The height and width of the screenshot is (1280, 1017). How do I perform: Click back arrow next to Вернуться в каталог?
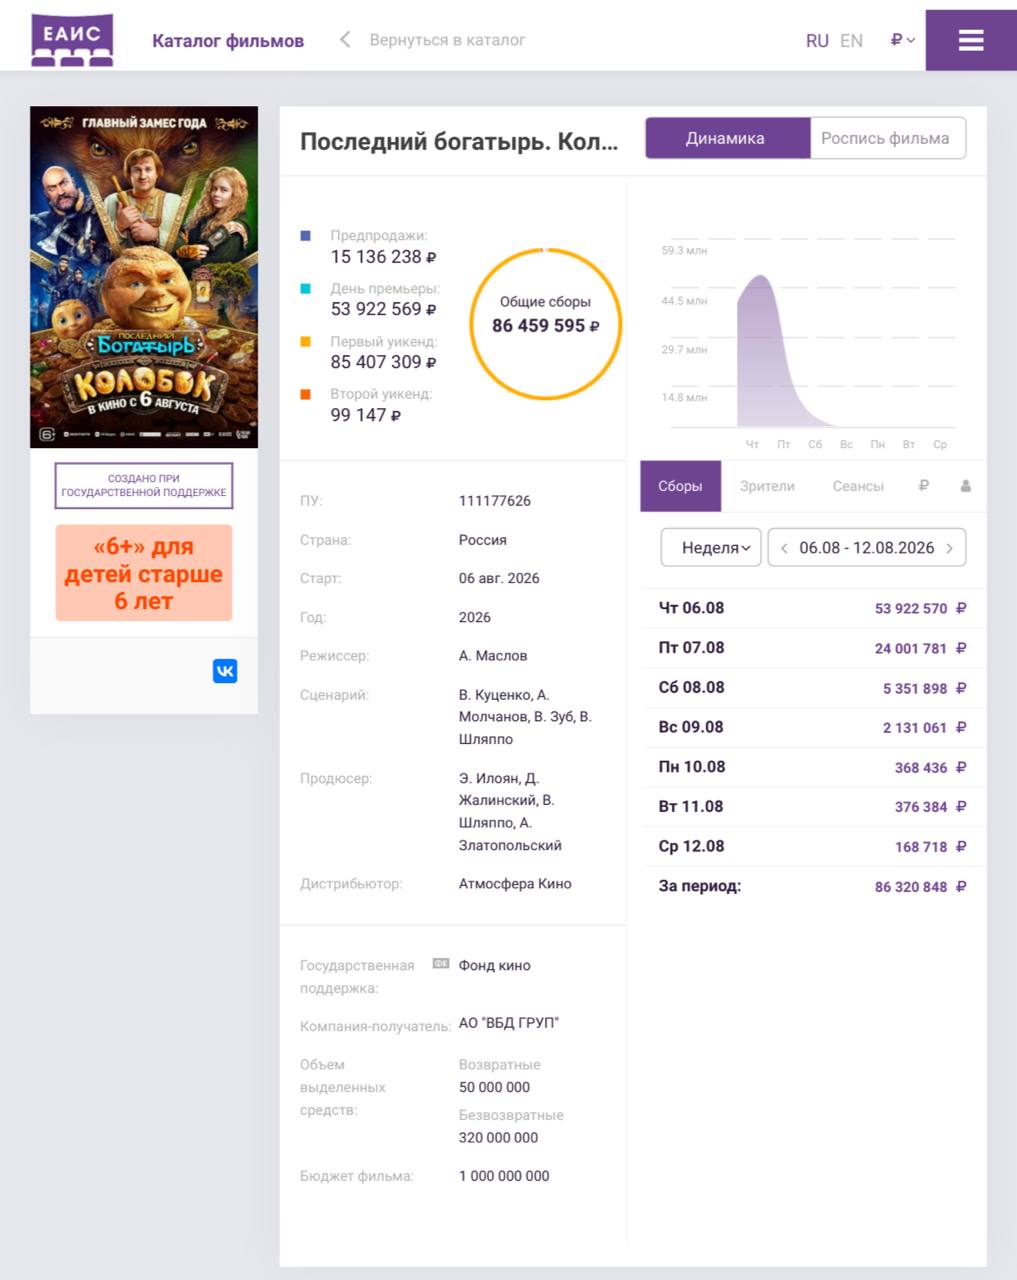point(345,40)
